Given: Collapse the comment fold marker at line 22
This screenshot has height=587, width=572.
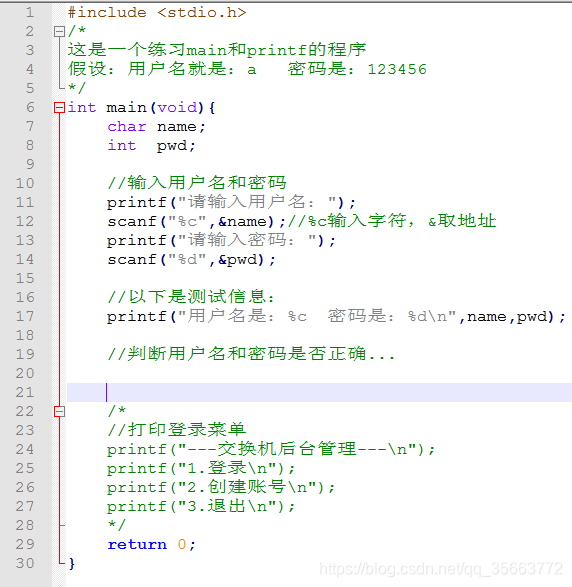Looking at the screenshot, I should coord(59,411).
